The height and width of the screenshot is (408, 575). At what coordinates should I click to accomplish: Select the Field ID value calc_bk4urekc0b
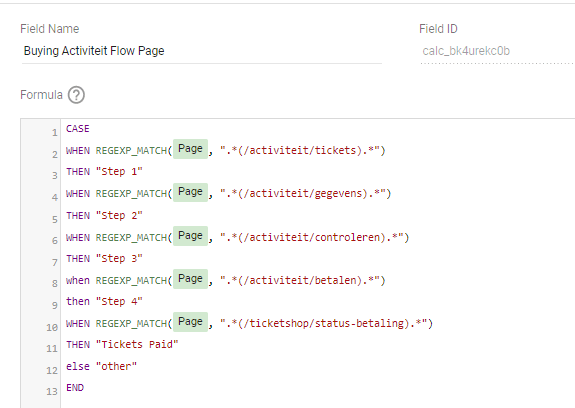(x=466, y=51)
